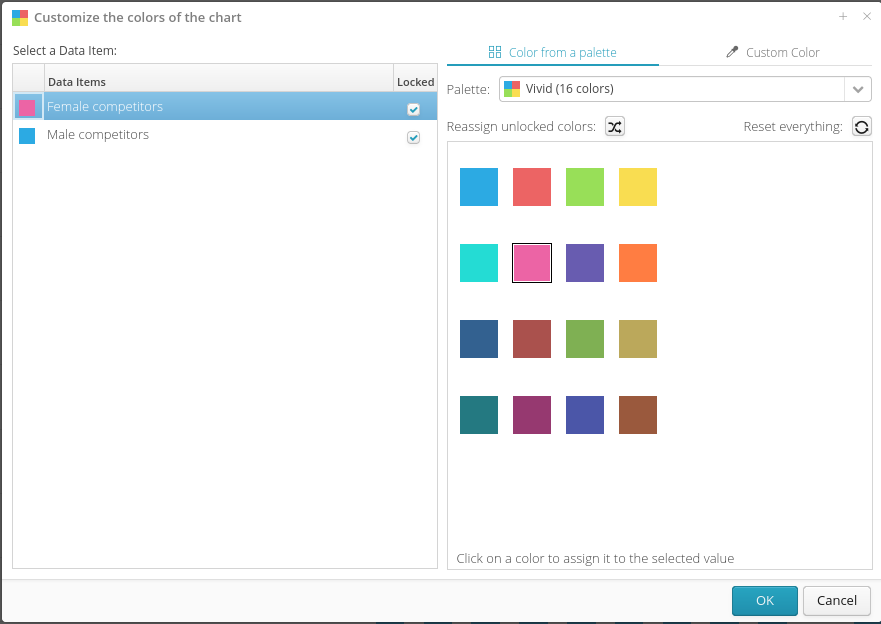Click the colorful chart icon in title bar
Viewport: 881px width, 624px height.
tap(20, 17)
